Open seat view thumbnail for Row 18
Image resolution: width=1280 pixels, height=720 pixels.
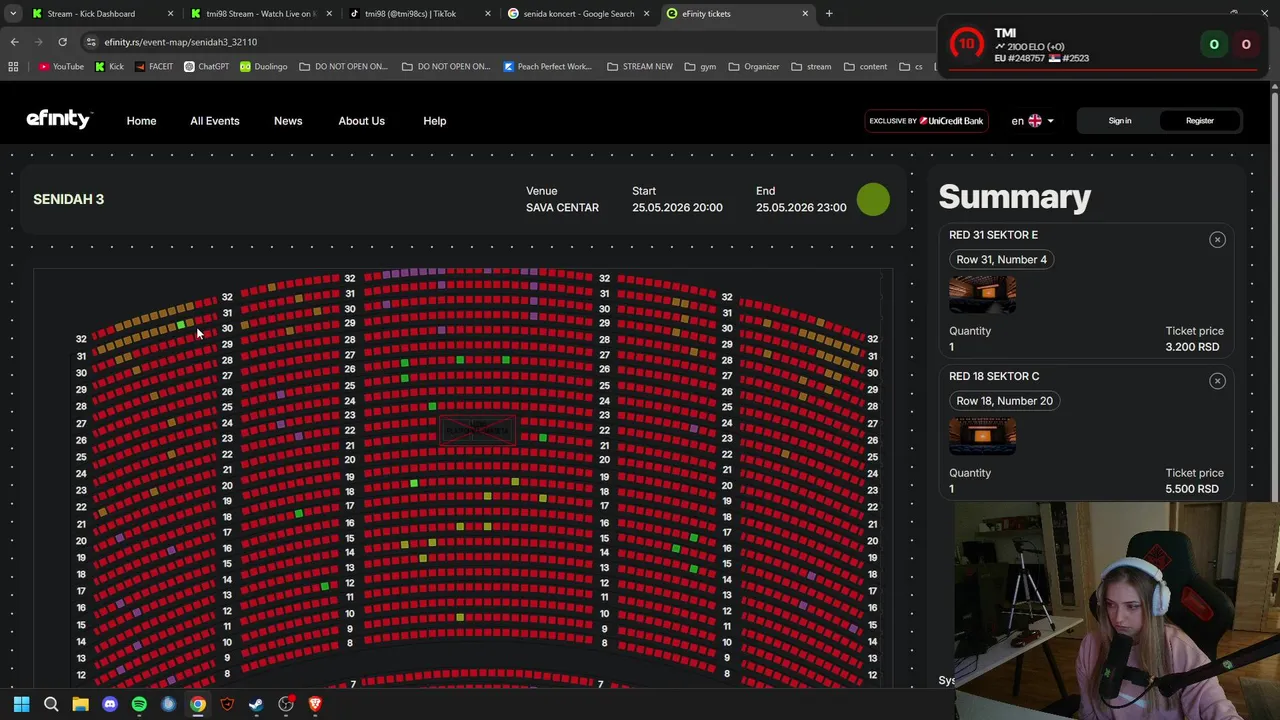tap(982, 437)
